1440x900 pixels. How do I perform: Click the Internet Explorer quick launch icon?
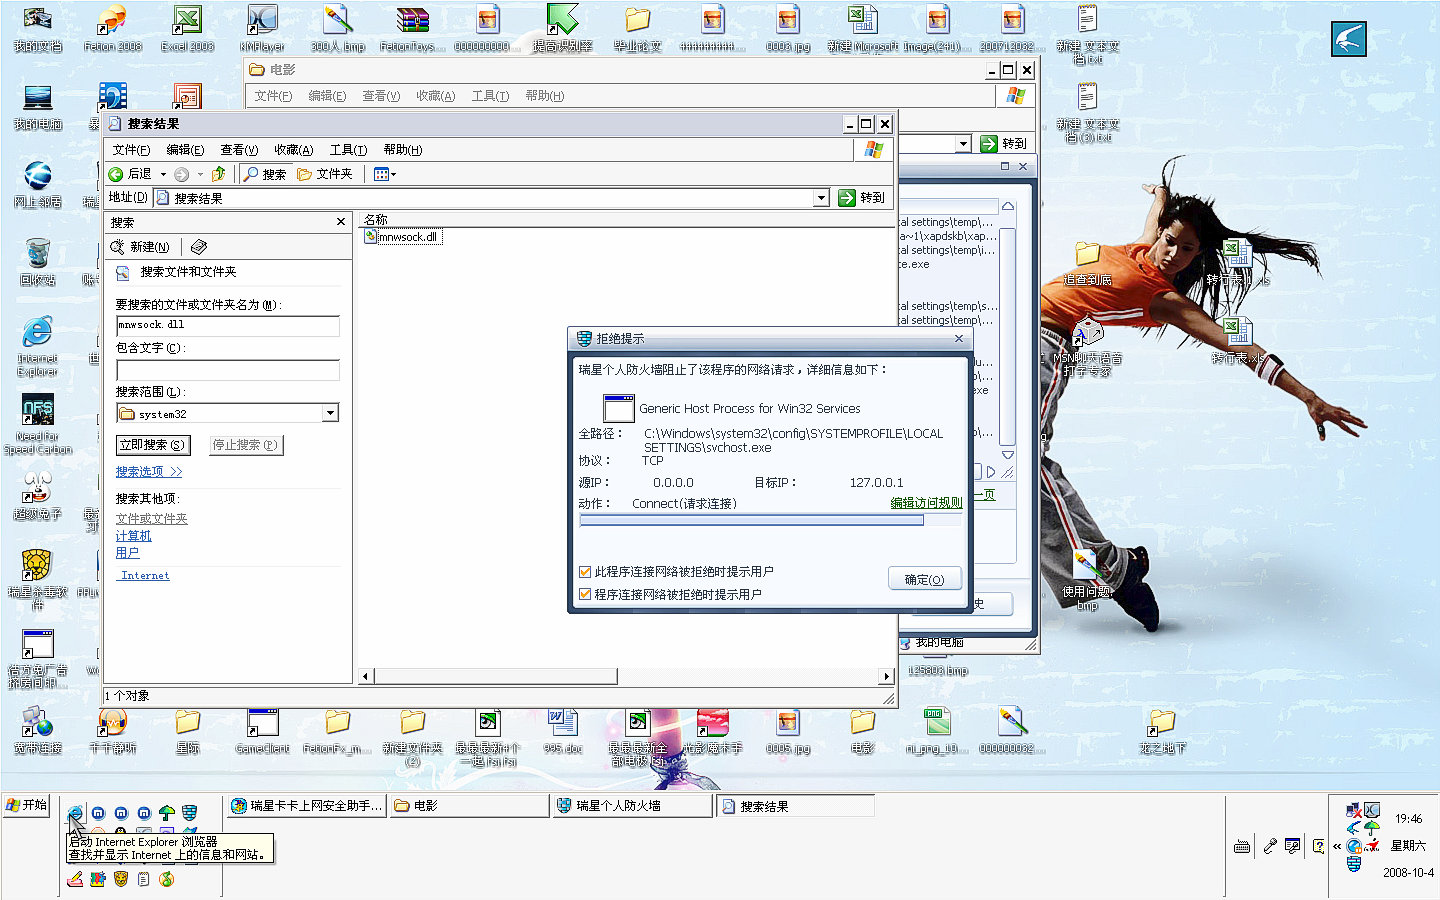coord(75,813)
